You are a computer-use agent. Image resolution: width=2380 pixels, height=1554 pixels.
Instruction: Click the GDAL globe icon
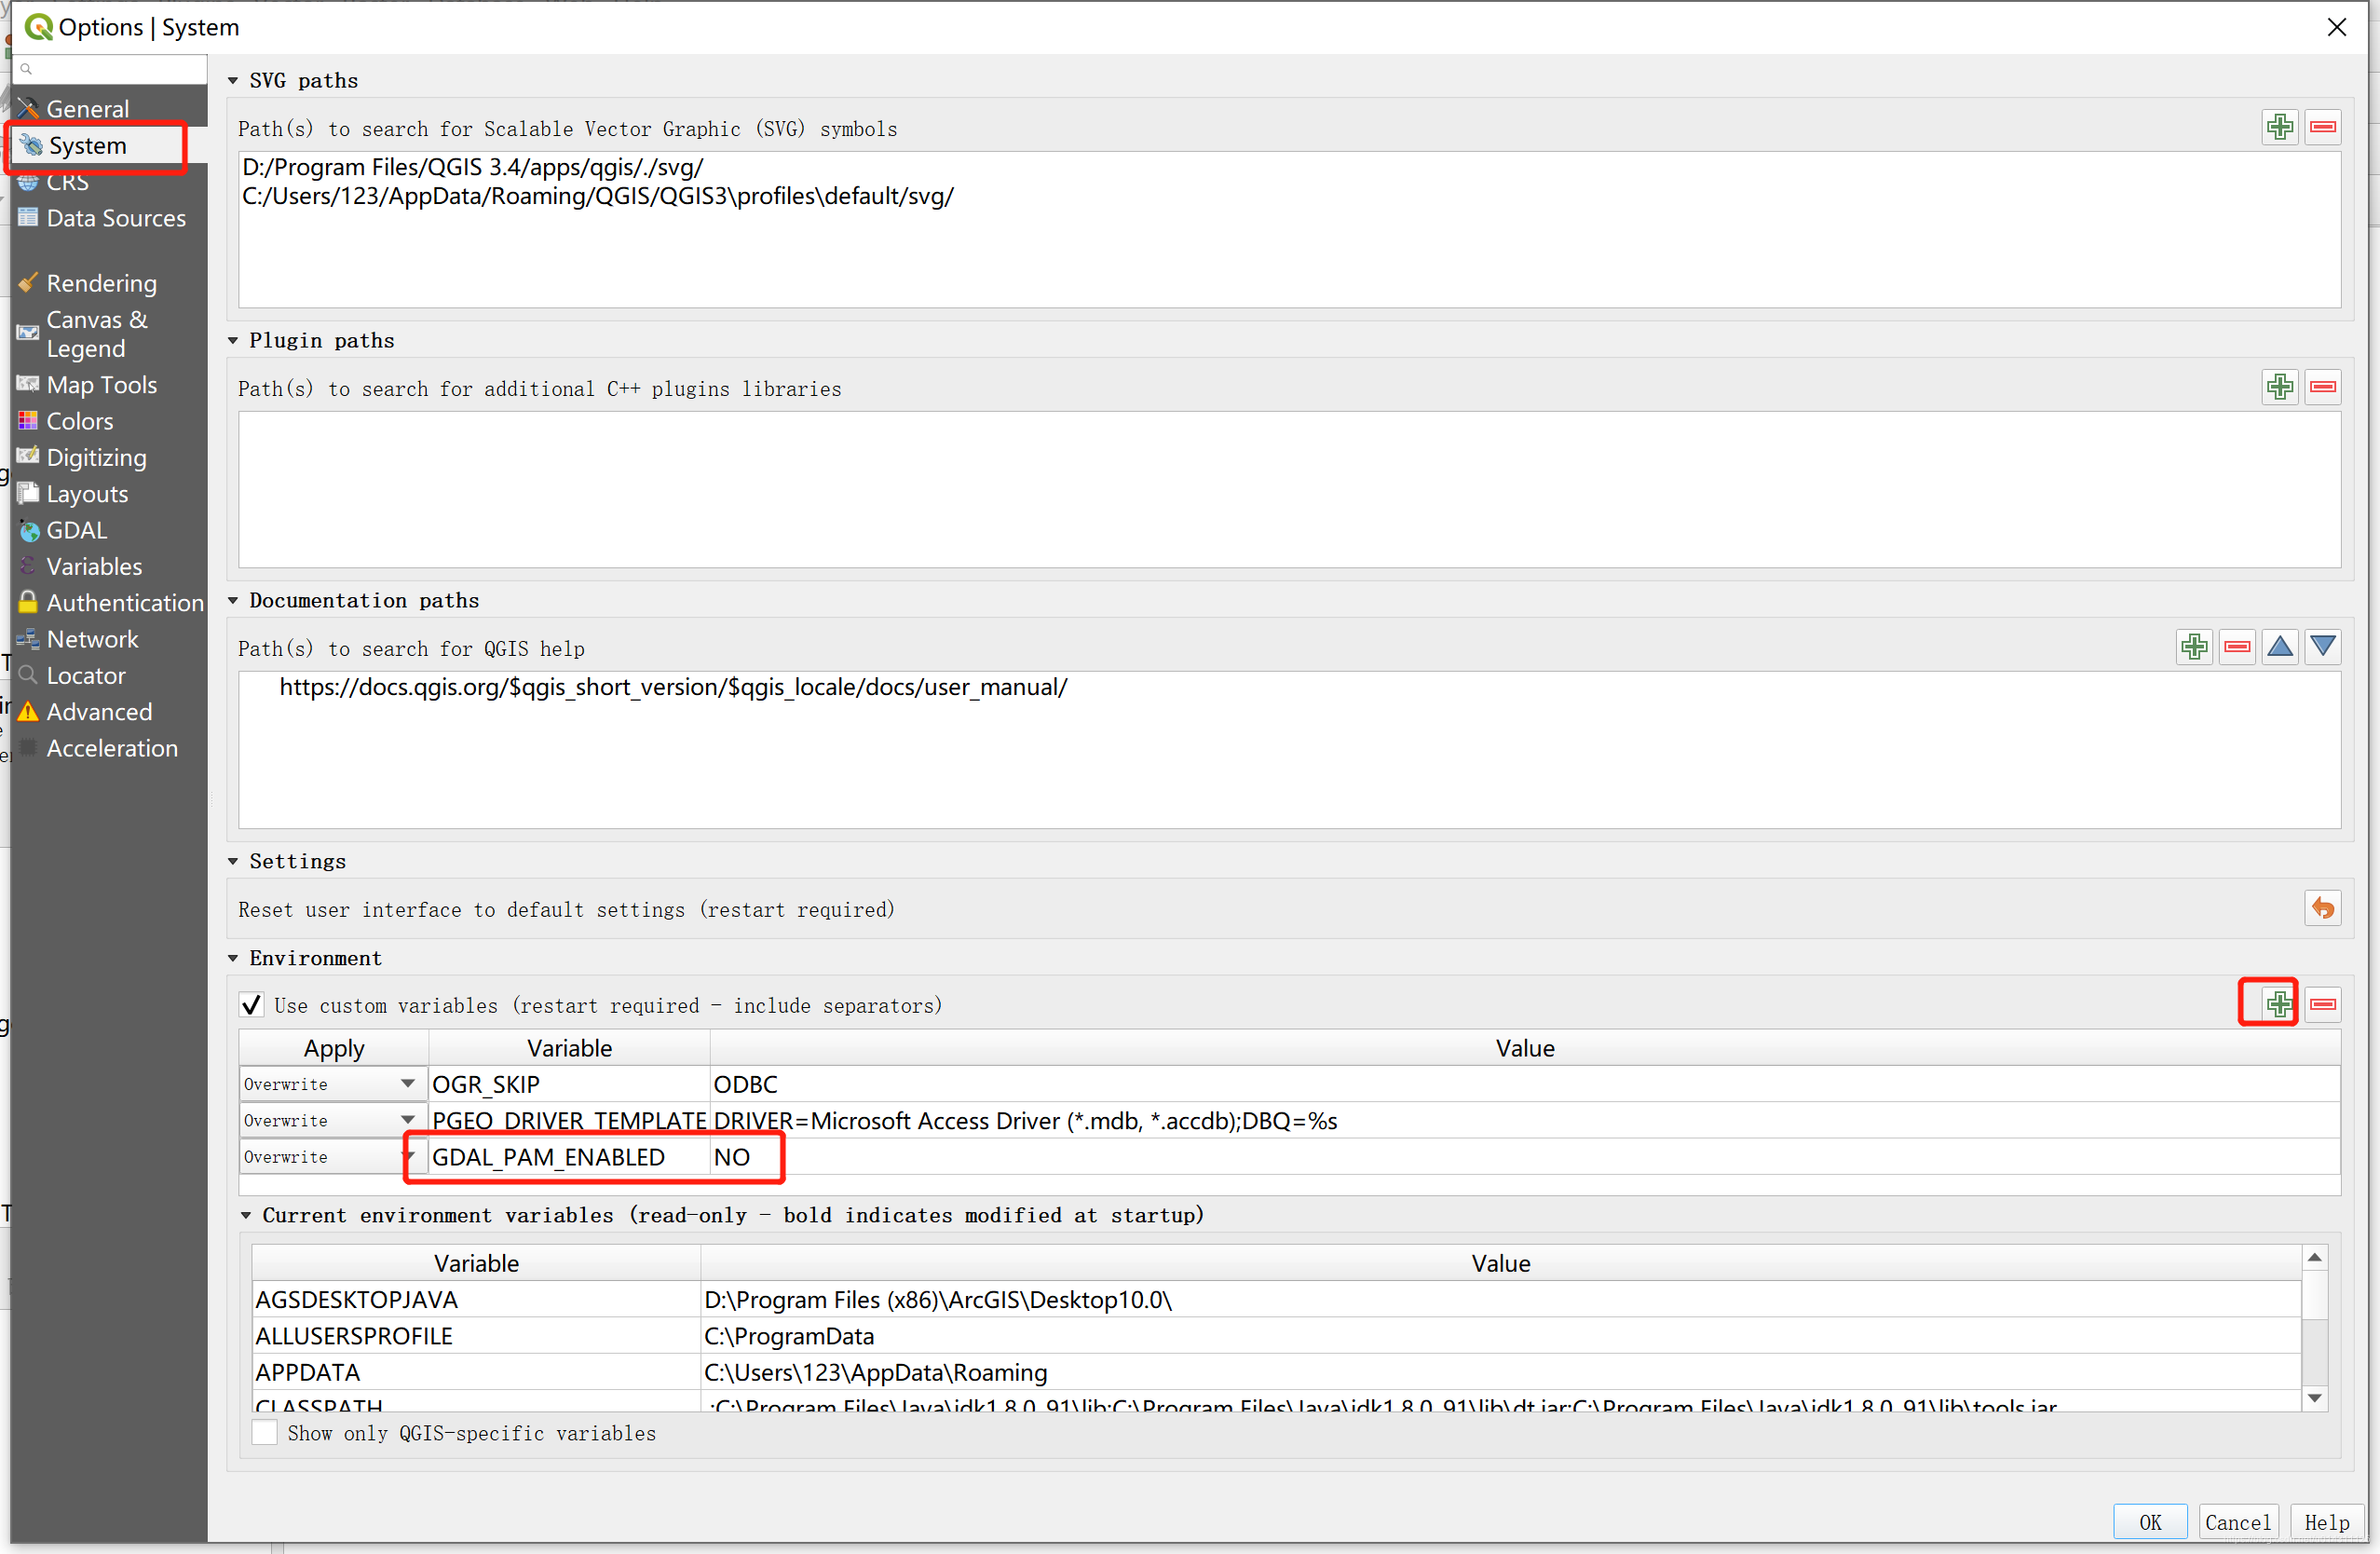[x=28, y=530]
